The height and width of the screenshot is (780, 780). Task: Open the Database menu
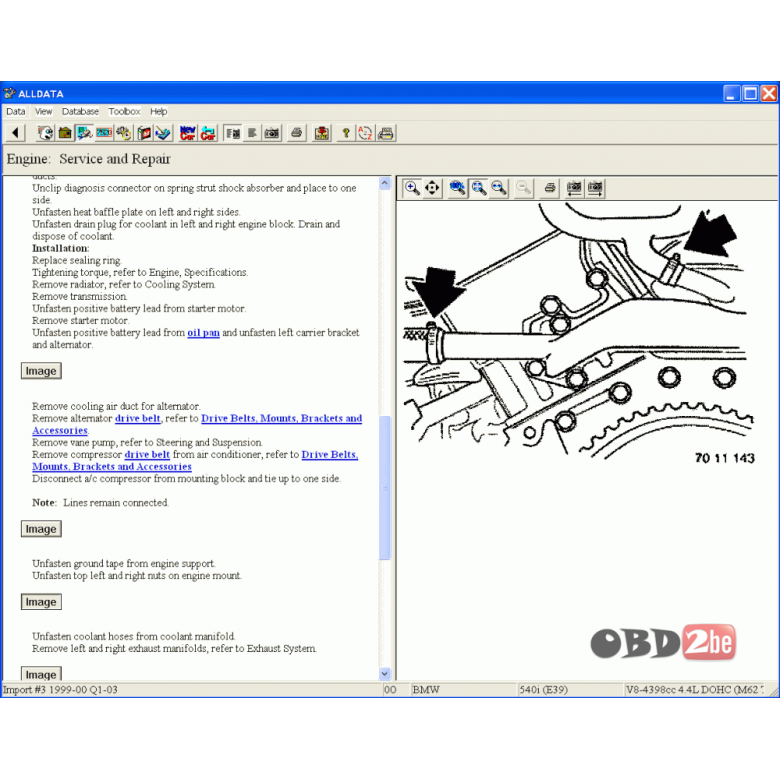click(80, 111)
